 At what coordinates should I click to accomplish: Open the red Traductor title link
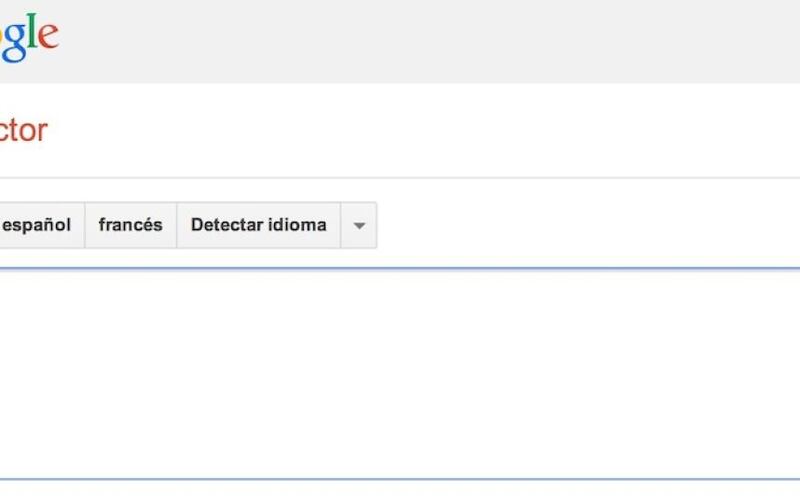23,131
